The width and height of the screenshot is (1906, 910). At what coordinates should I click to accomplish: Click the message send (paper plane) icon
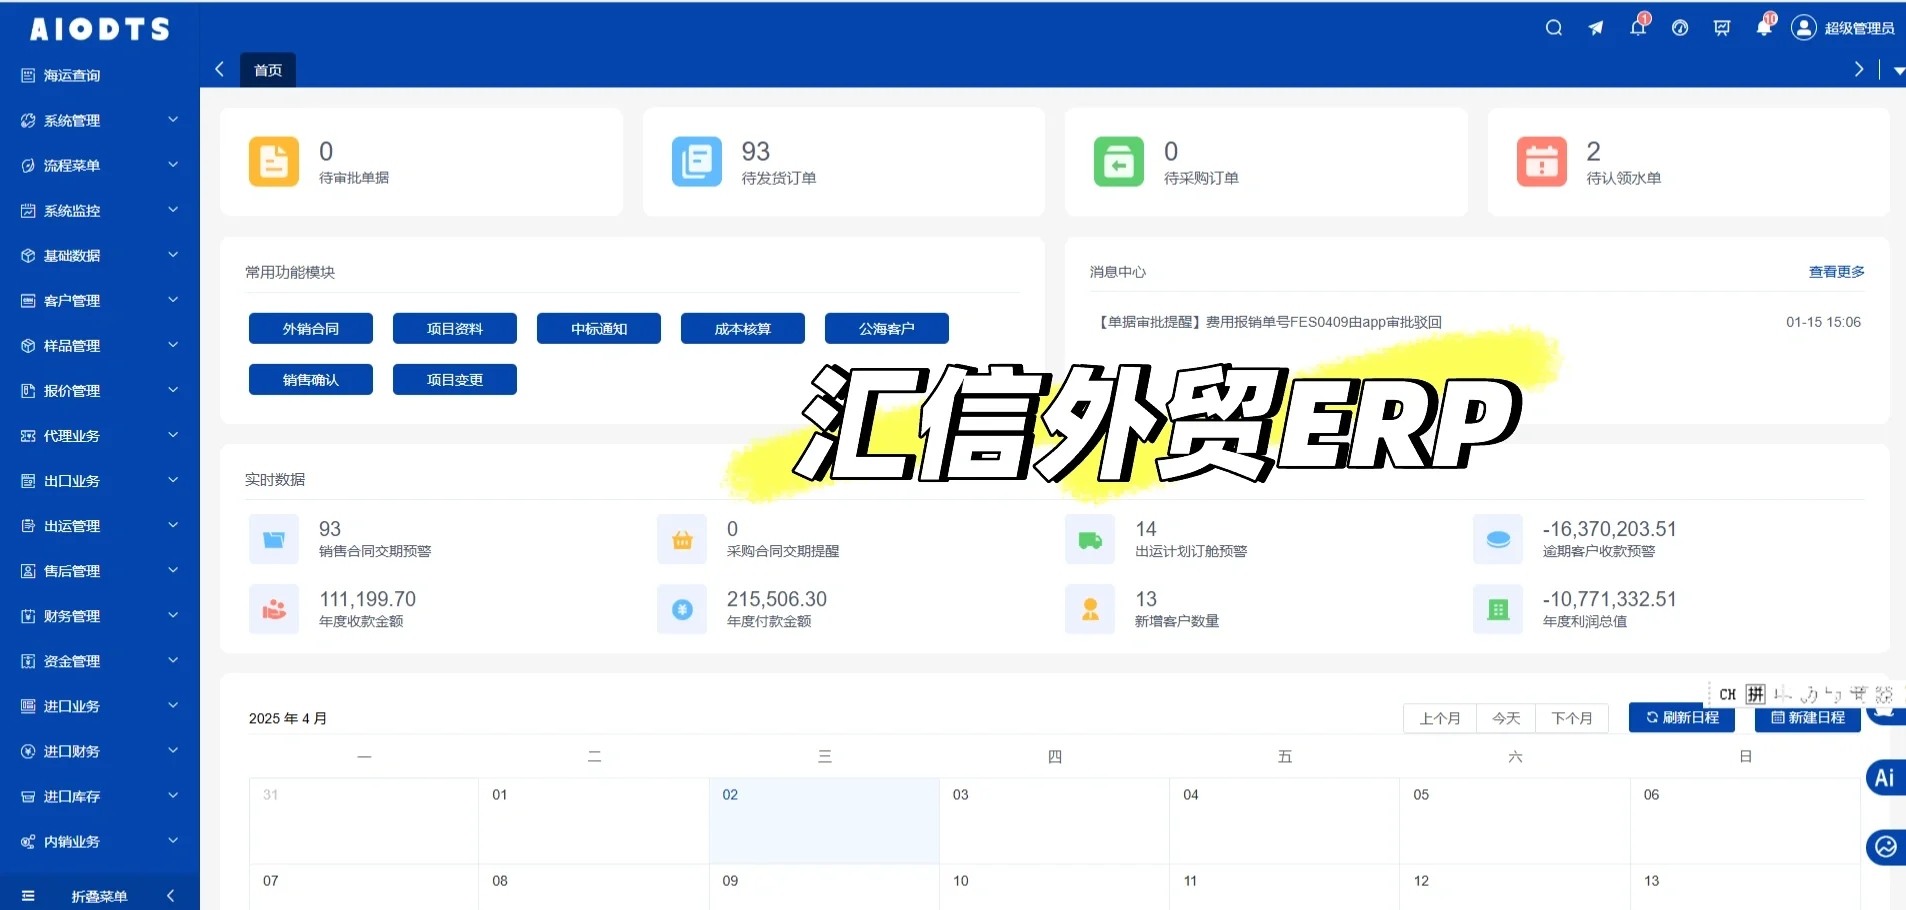tap(1595, 27)
